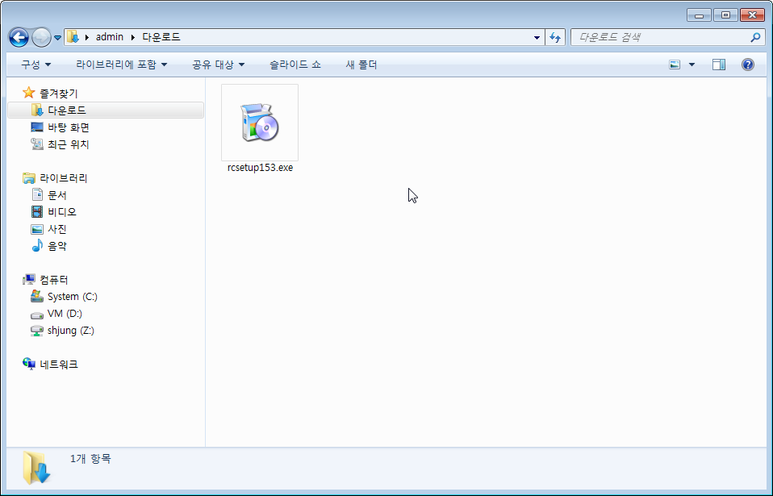The image size is (773, 496).
Task: Close the Explorer window
Action: tap(752, 15)
